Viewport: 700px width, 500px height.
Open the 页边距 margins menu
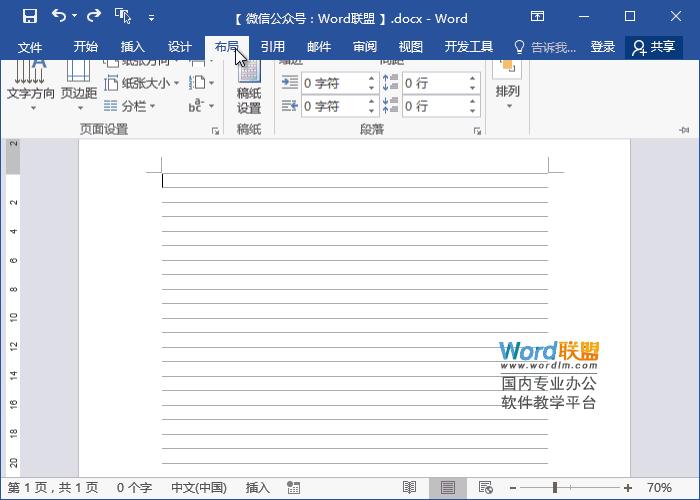[x=79, y=86]
